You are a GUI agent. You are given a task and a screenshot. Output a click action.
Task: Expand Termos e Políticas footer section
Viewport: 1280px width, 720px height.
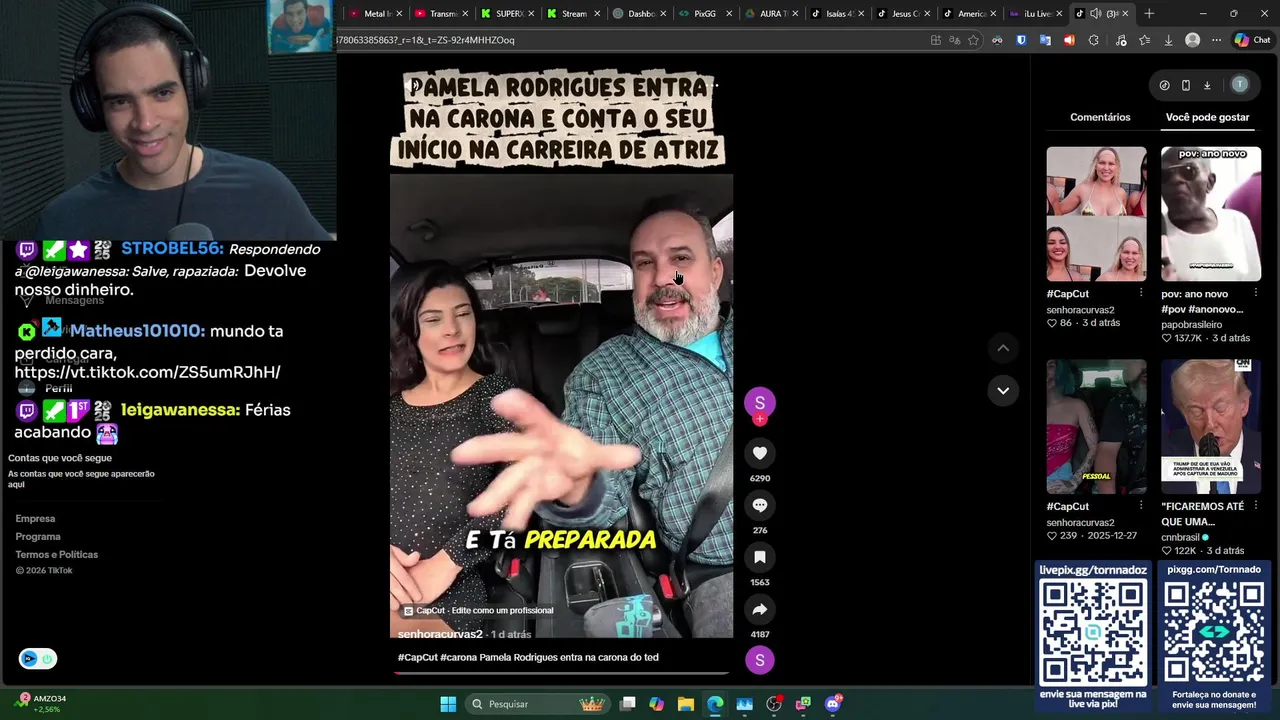(56, 554)
